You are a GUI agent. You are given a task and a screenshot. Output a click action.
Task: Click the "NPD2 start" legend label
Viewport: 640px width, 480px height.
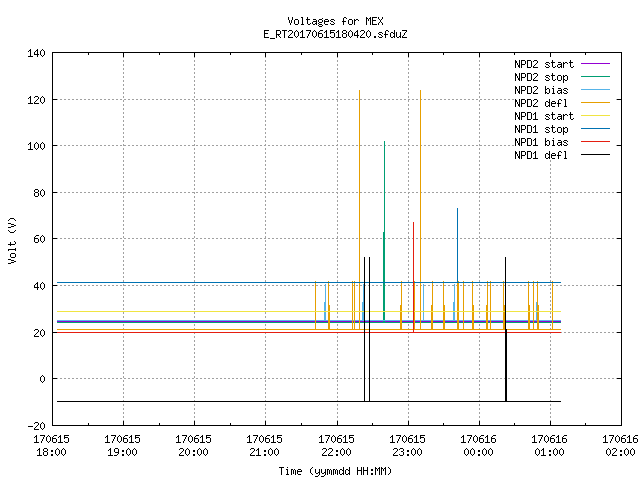[544, 64]
